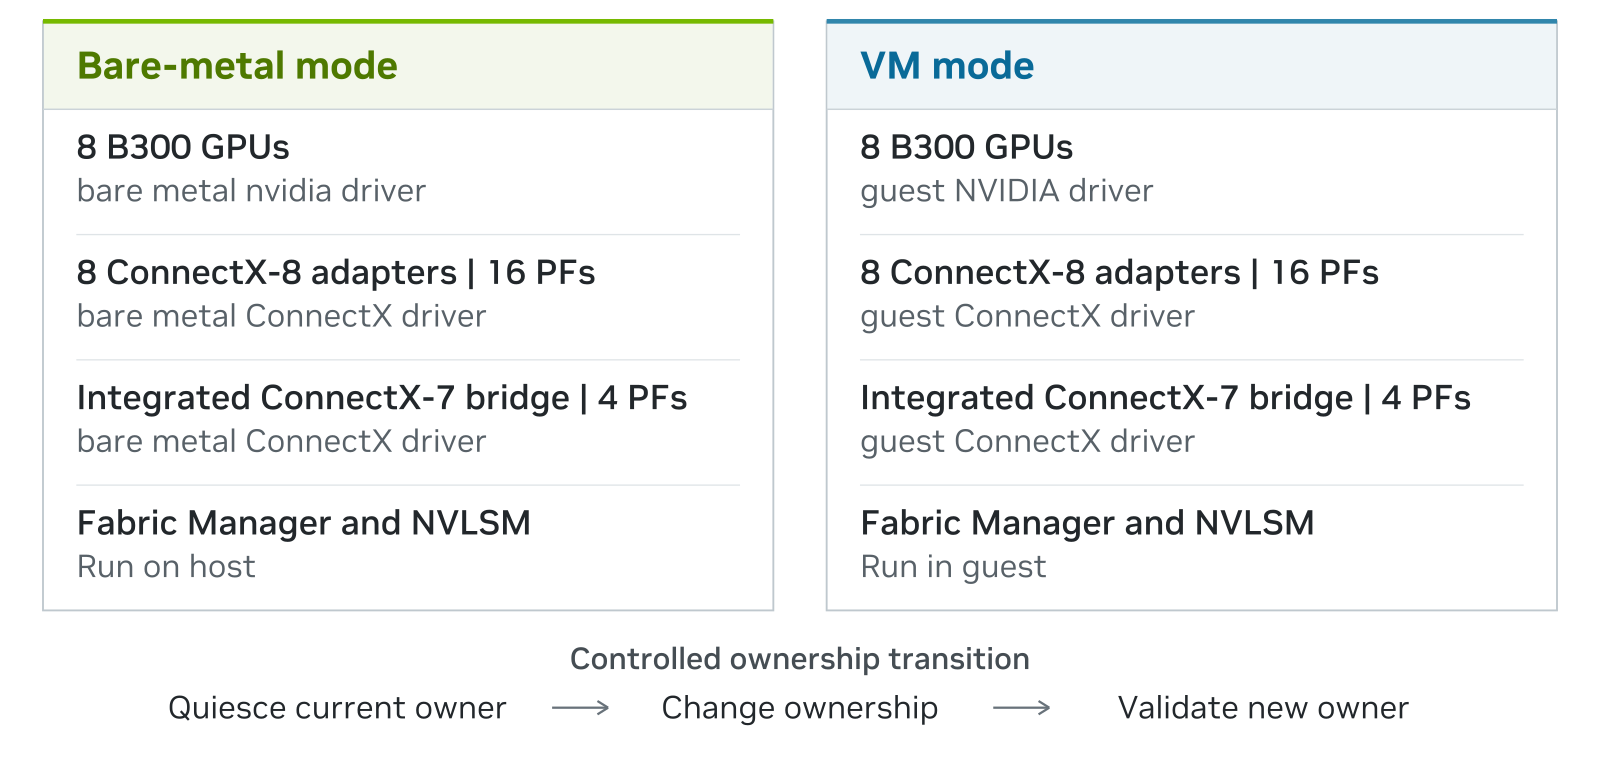Select the "Change ownership" step

pyautogui.click(x=800, y=708)
